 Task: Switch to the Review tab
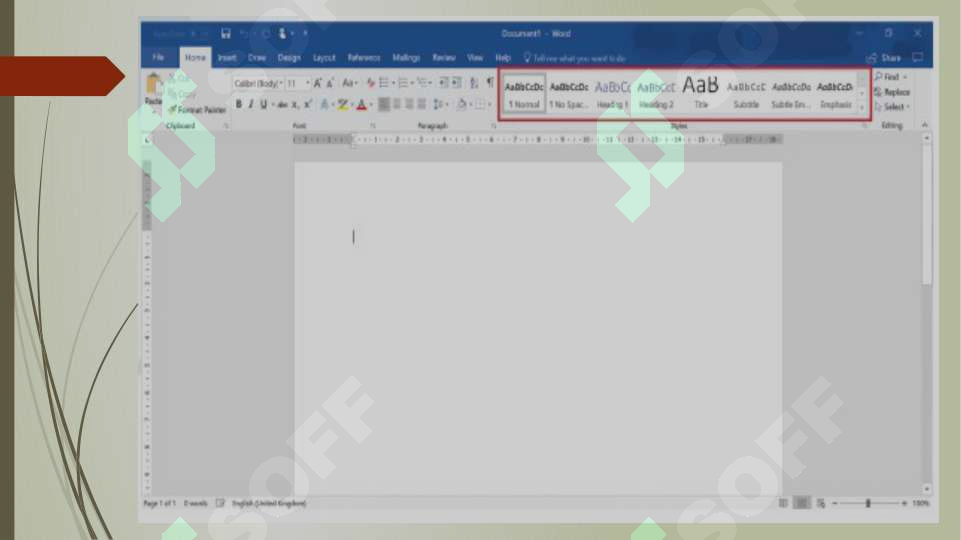444,58
